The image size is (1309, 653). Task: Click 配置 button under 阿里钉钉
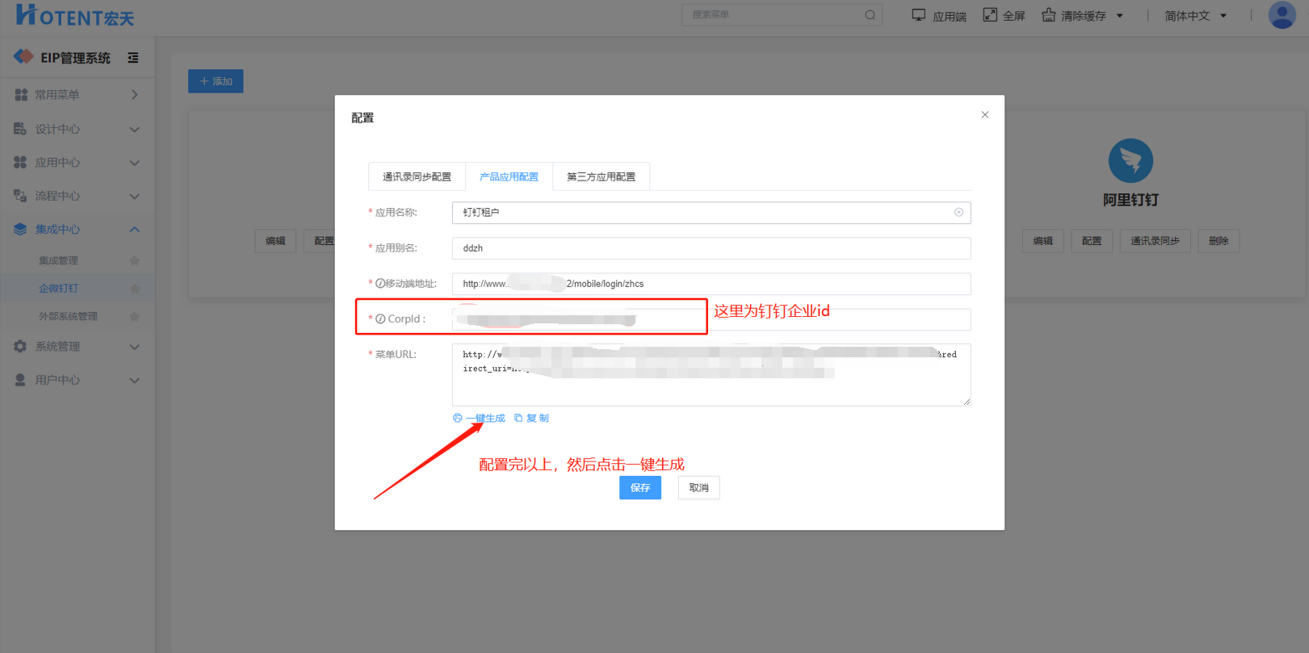click(x=1092, y=241)
